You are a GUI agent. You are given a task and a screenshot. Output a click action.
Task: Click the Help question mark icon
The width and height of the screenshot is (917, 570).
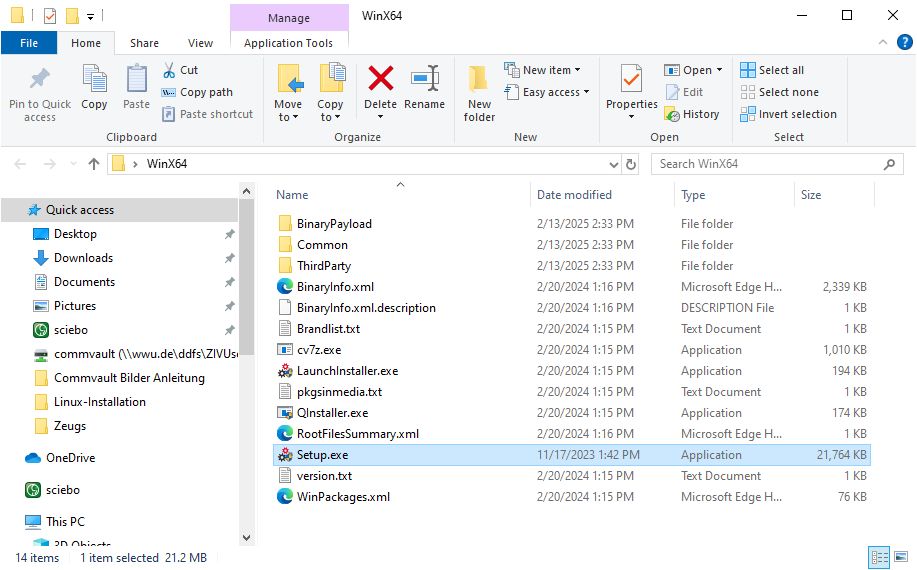[904, 43]
